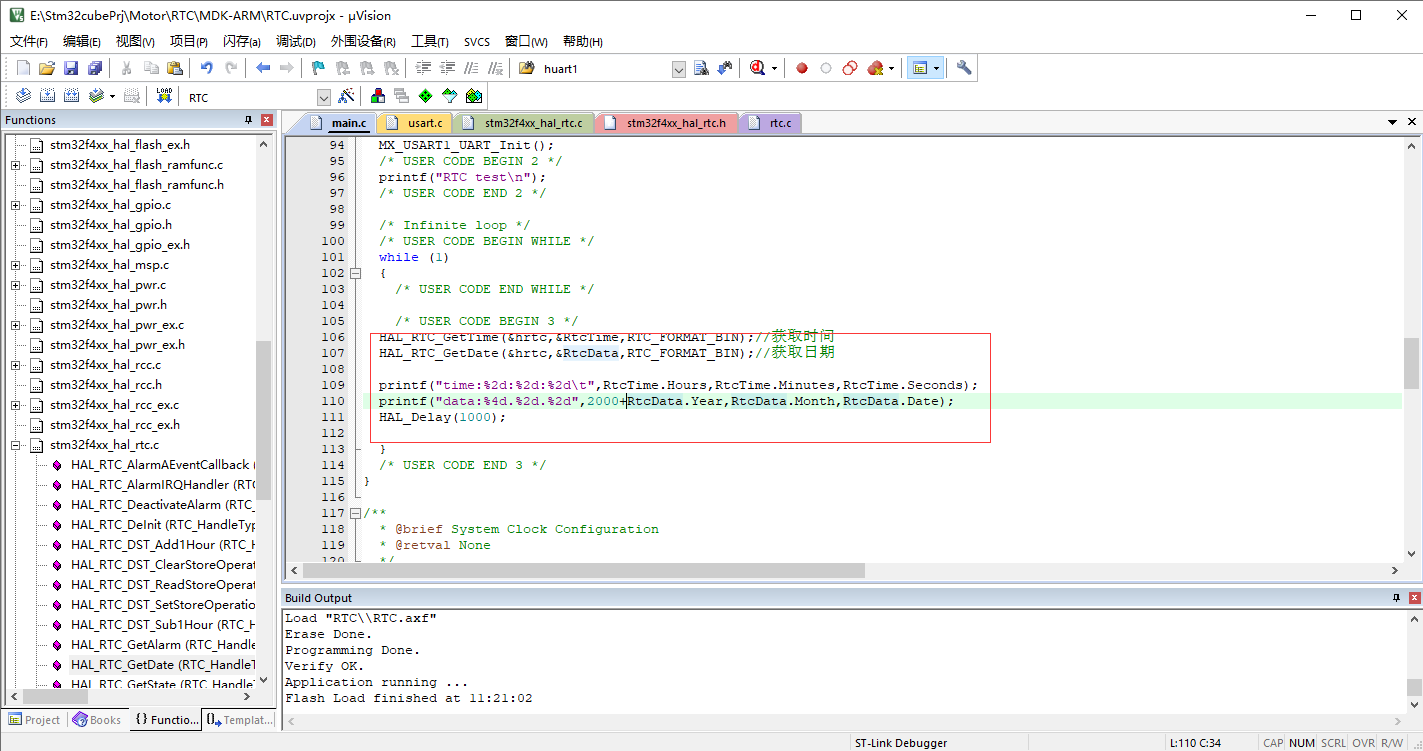Kill all breakpoints in program
1423x751 pixels.
pos(876,67)
